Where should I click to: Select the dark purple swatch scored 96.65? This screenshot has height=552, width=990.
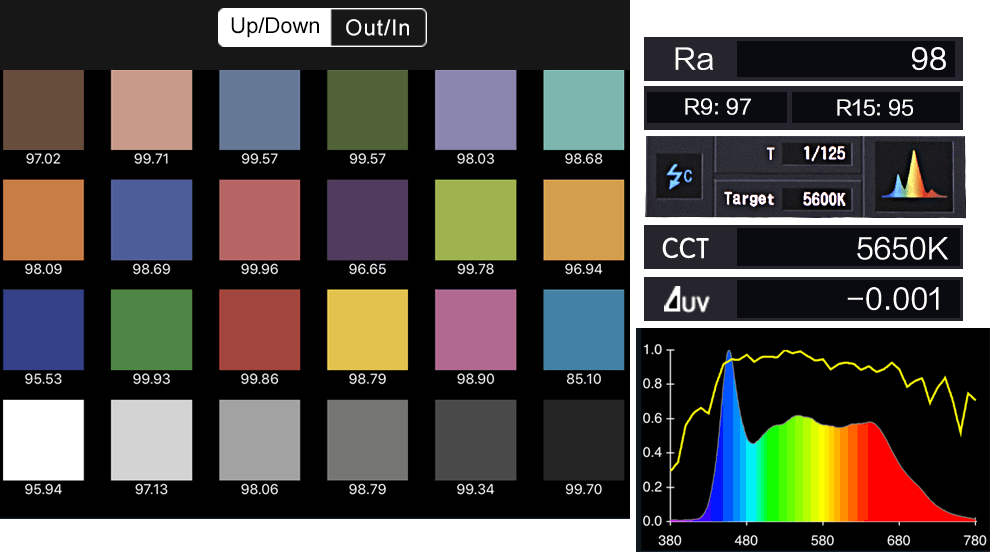[367, 220]
